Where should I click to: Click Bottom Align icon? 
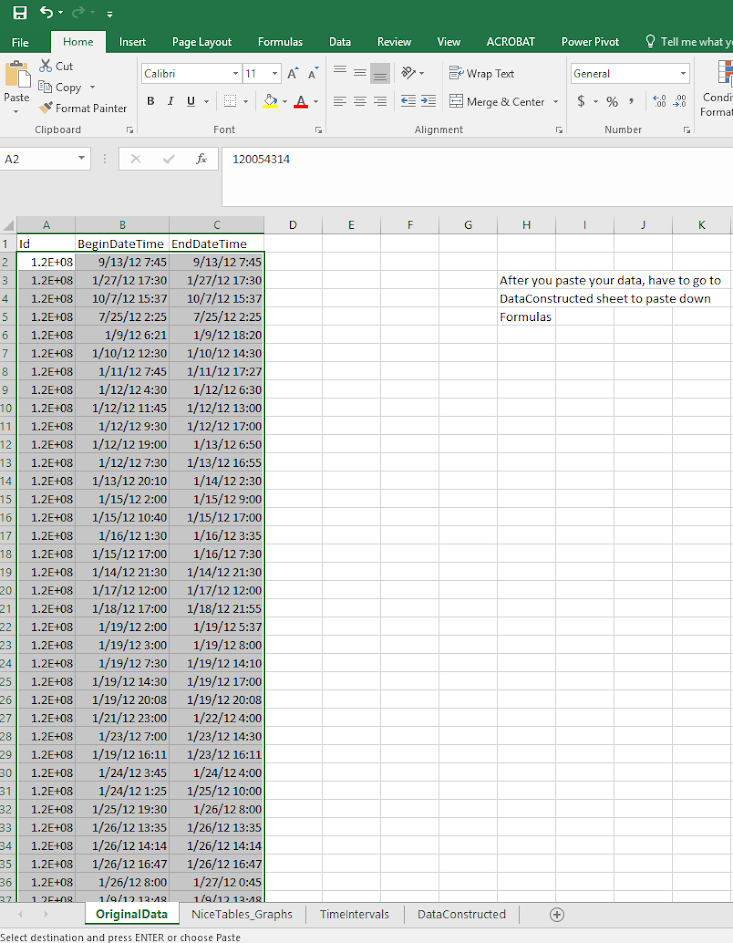379,73
